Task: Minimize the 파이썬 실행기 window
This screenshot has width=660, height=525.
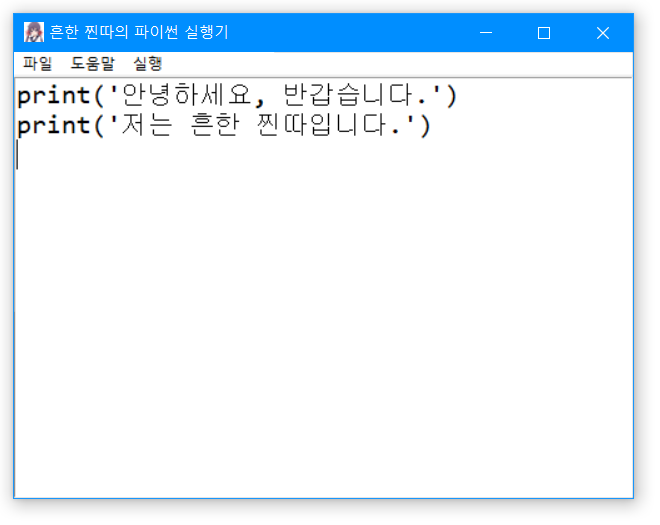Action: [x=486, y=32]
